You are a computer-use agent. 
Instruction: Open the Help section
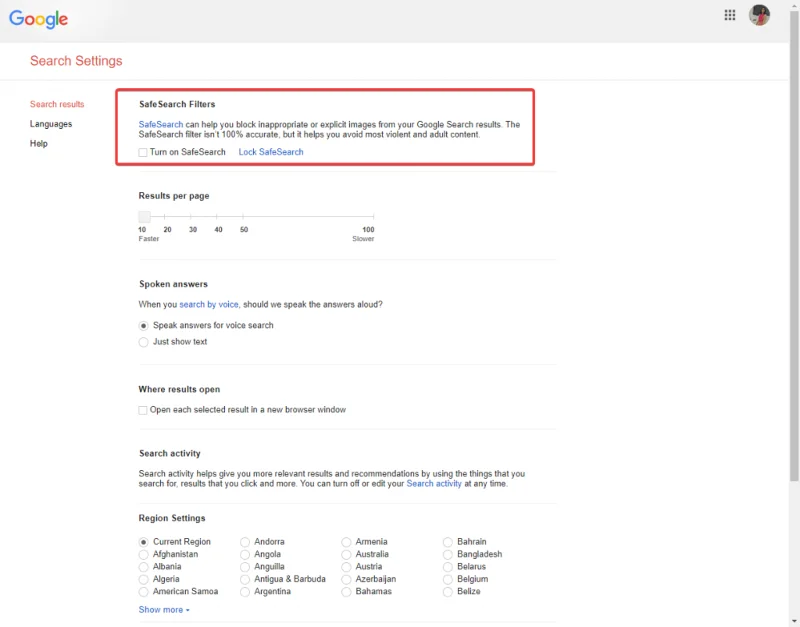coord(39,143)
